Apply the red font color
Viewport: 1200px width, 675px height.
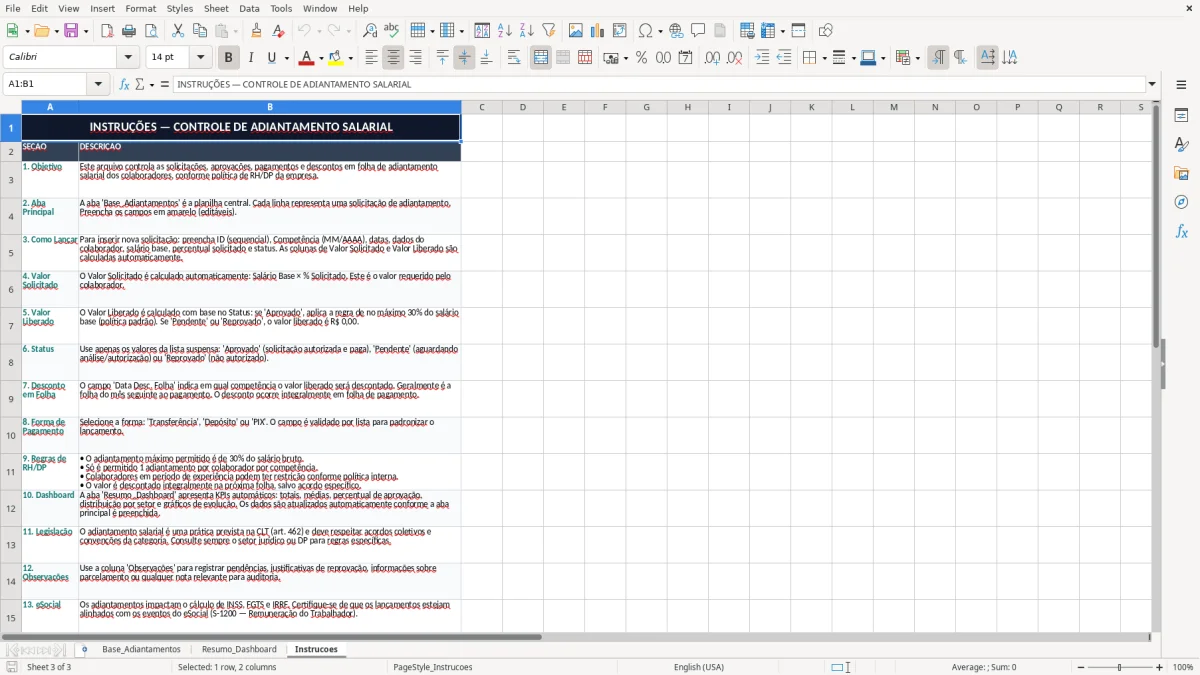point(306,58)
